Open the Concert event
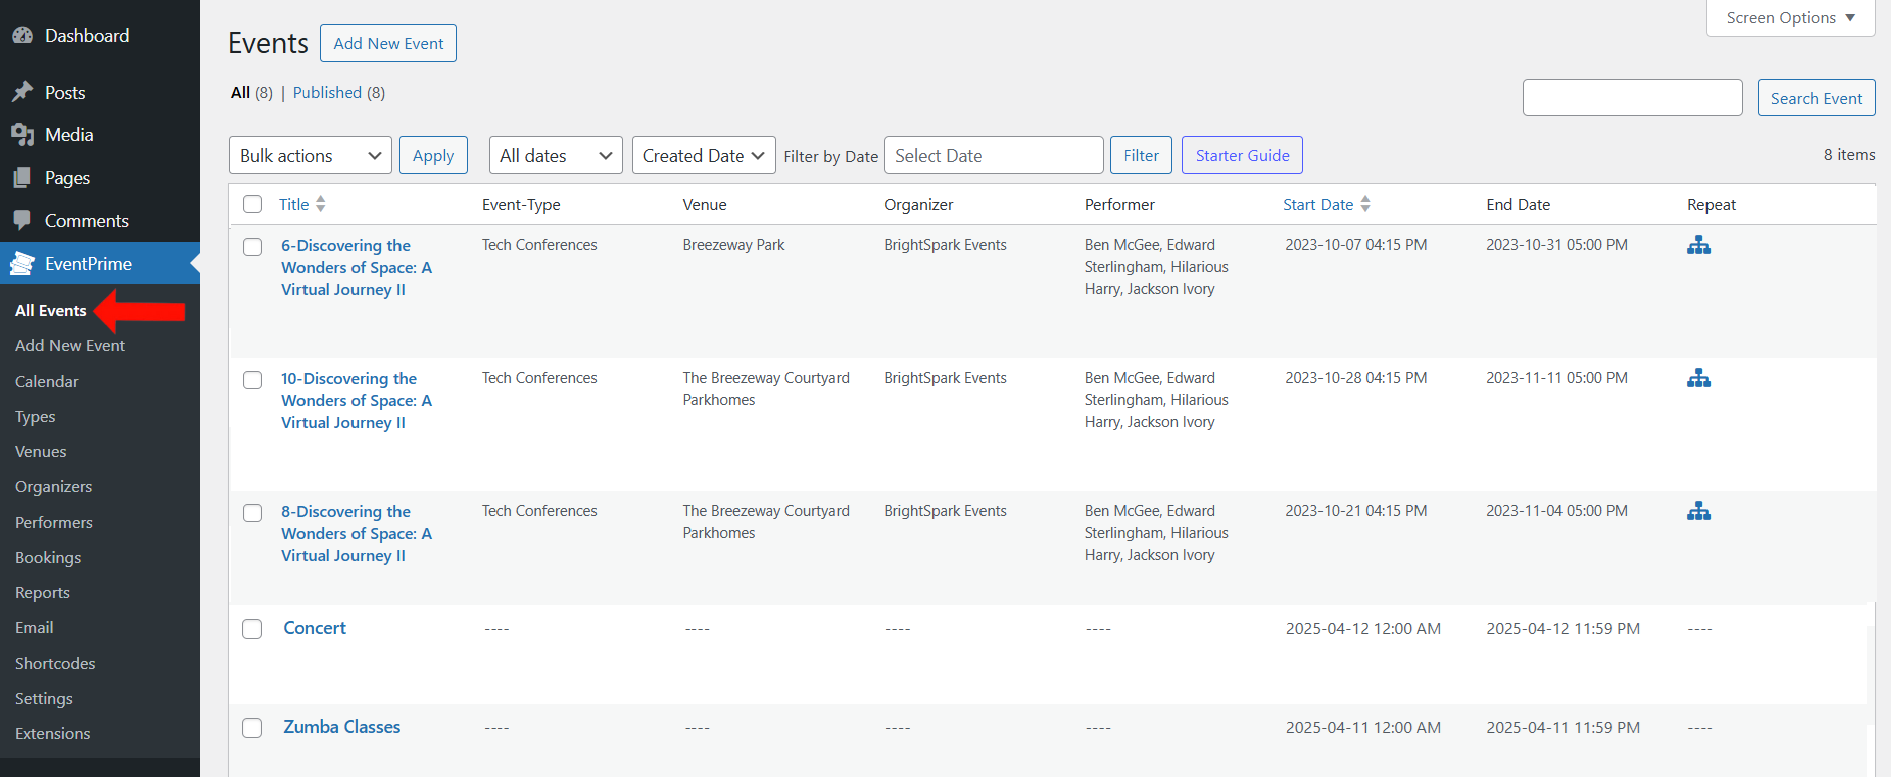Screen dimensions: 1891x777 (314, 628)
